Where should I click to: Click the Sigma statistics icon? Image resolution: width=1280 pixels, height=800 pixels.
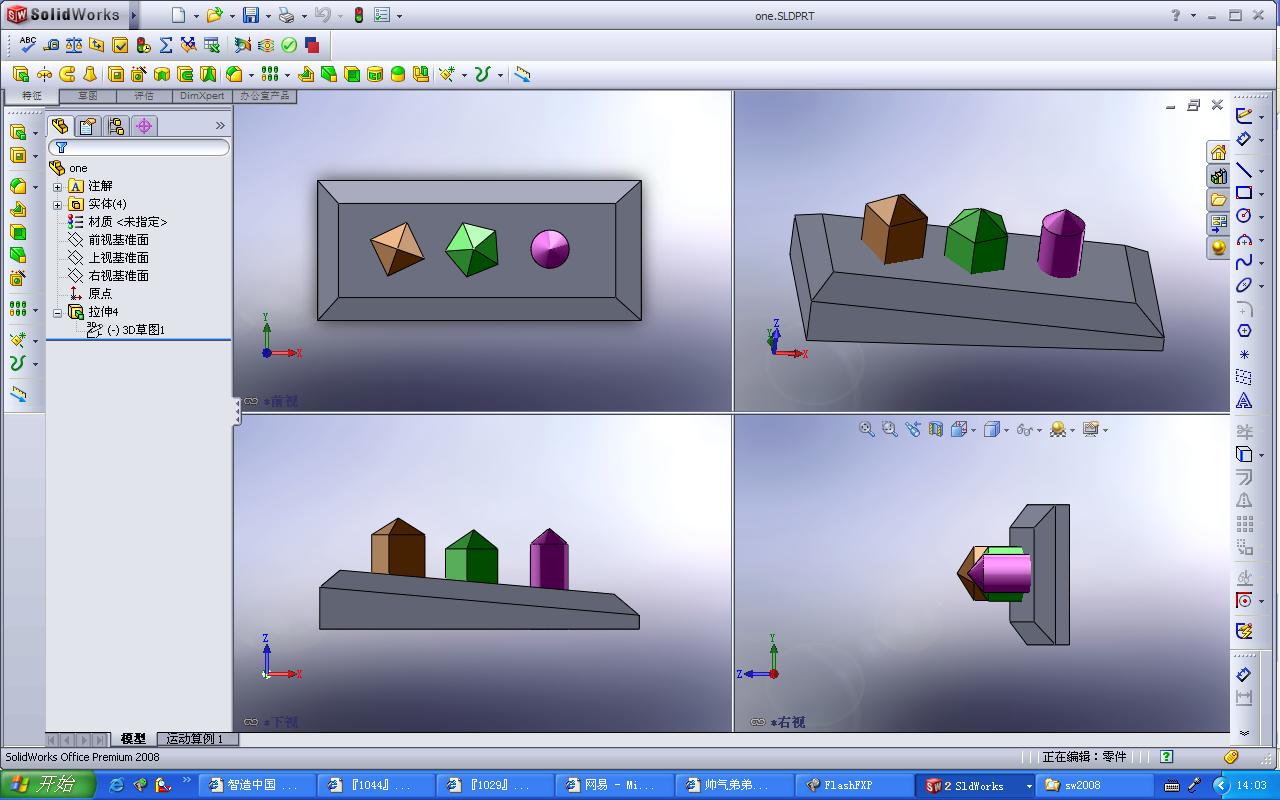click(x=166, y=45)
